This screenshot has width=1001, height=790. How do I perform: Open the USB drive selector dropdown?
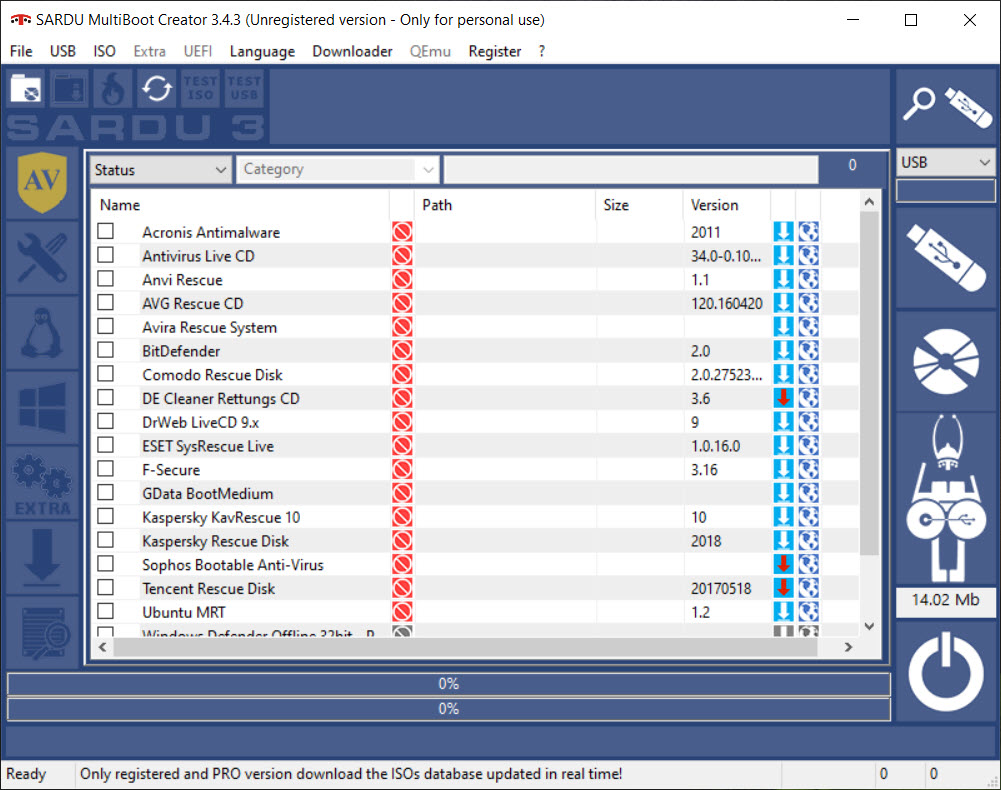946,162
